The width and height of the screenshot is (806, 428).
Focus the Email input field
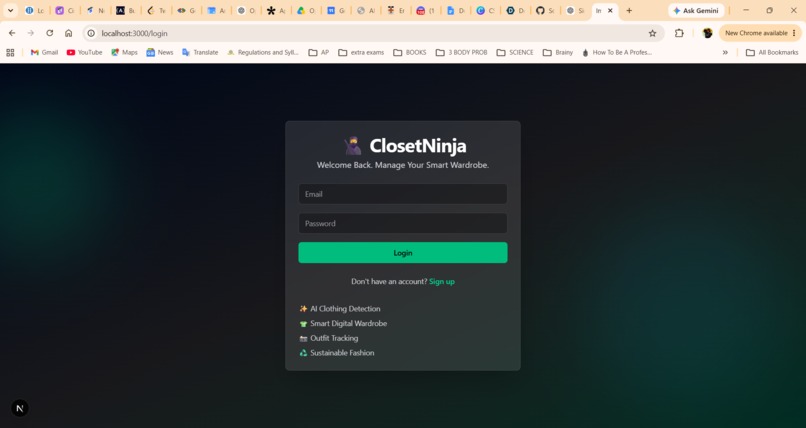tap(402, 194)
